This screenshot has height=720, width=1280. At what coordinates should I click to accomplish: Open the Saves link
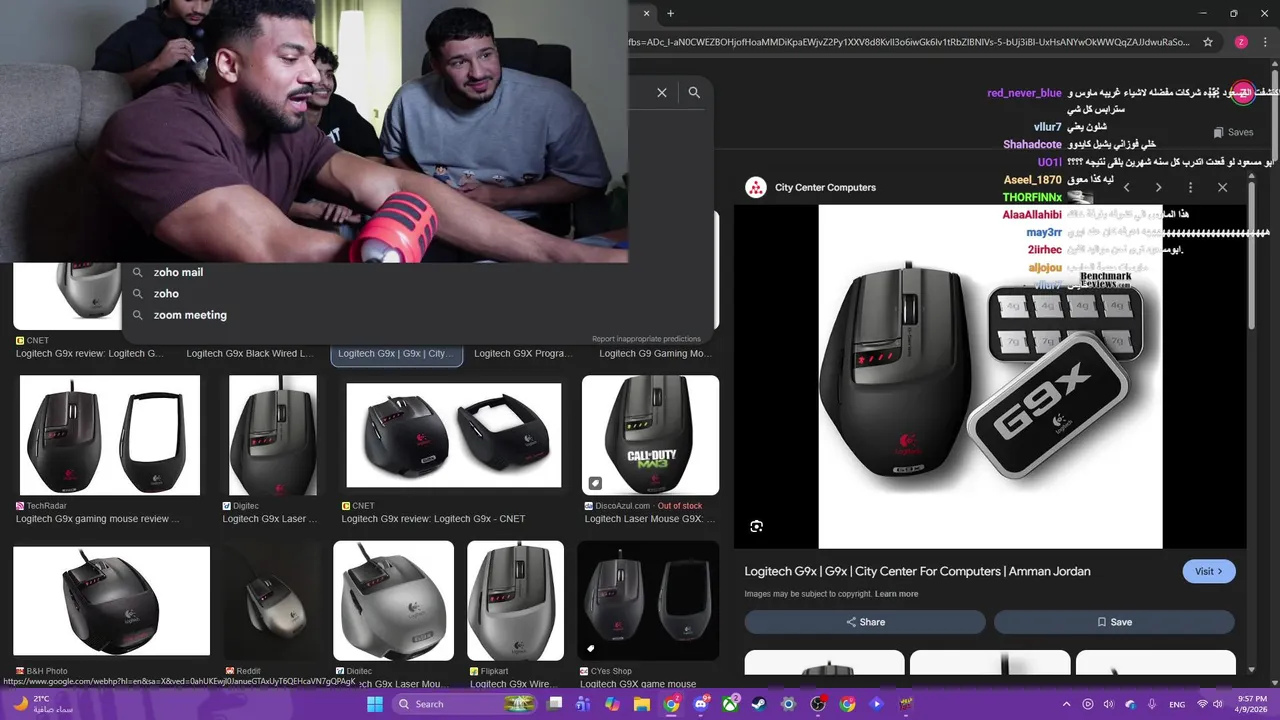coord(1233,132)
